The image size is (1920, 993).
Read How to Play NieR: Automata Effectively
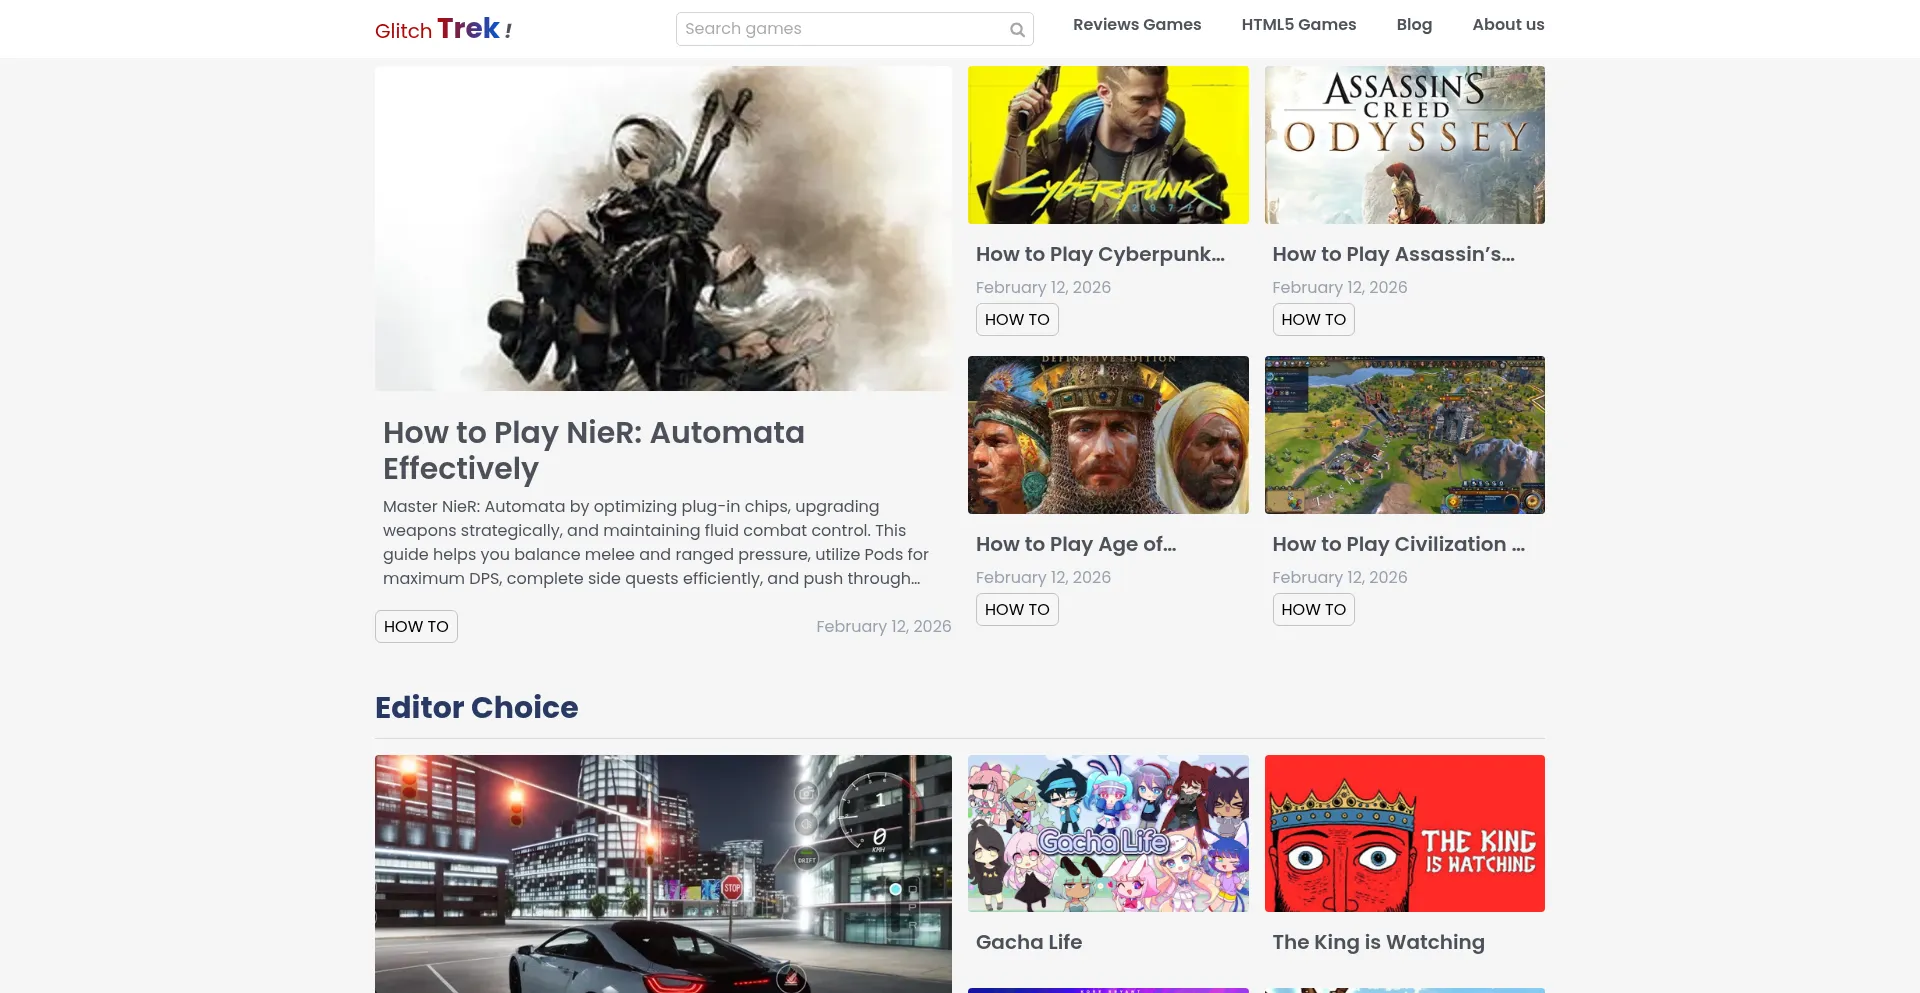tap(594, 450)
